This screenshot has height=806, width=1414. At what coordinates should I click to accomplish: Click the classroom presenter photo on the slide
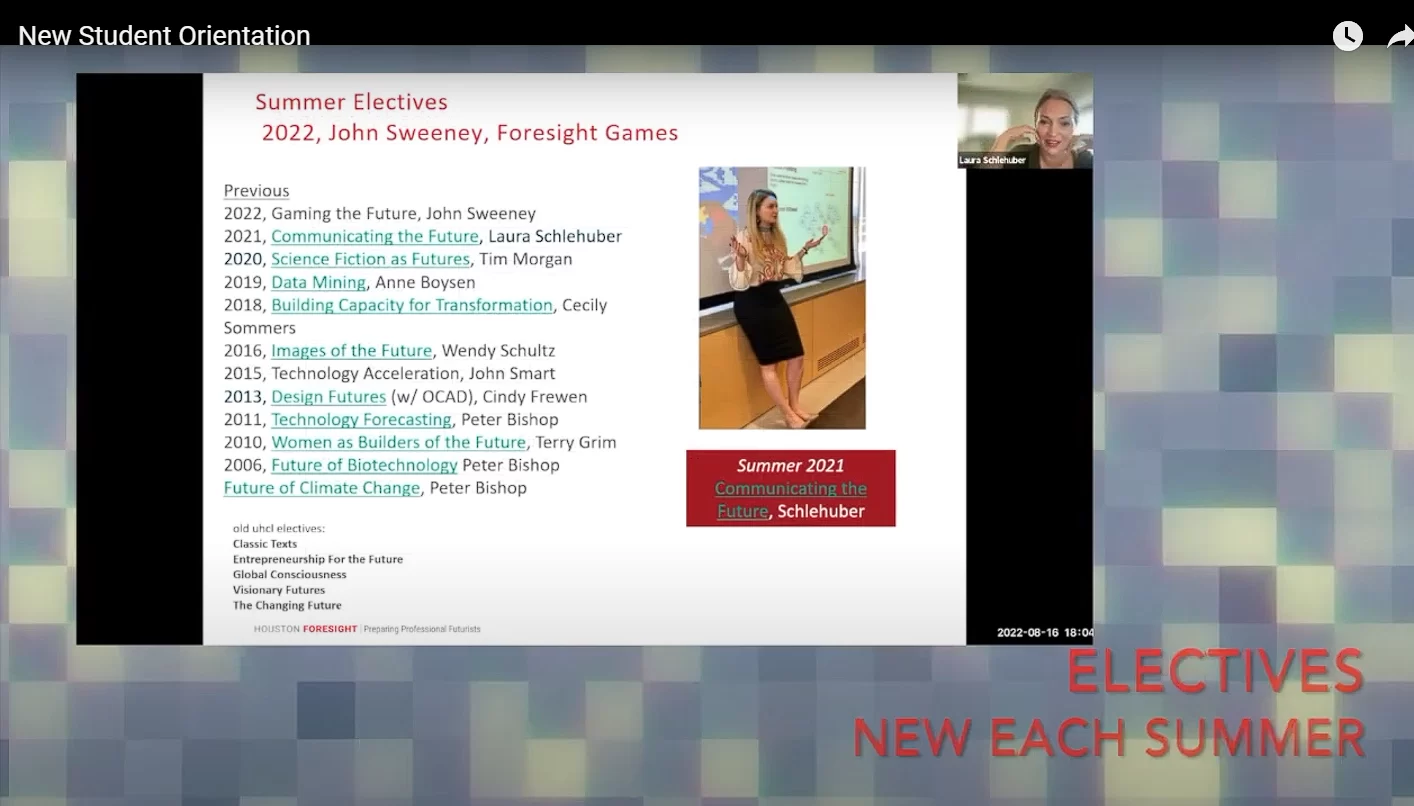(x=781, y=298)
